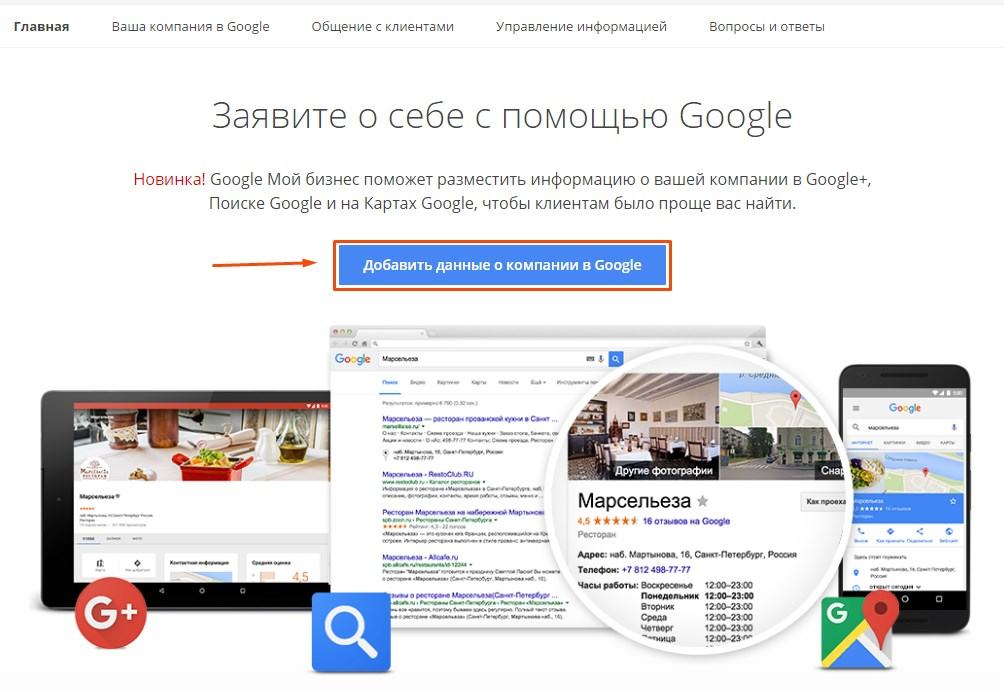Toggle the favorite star on the phone's result card
This screenshot has width=1004, height=690.
point(952,501)
